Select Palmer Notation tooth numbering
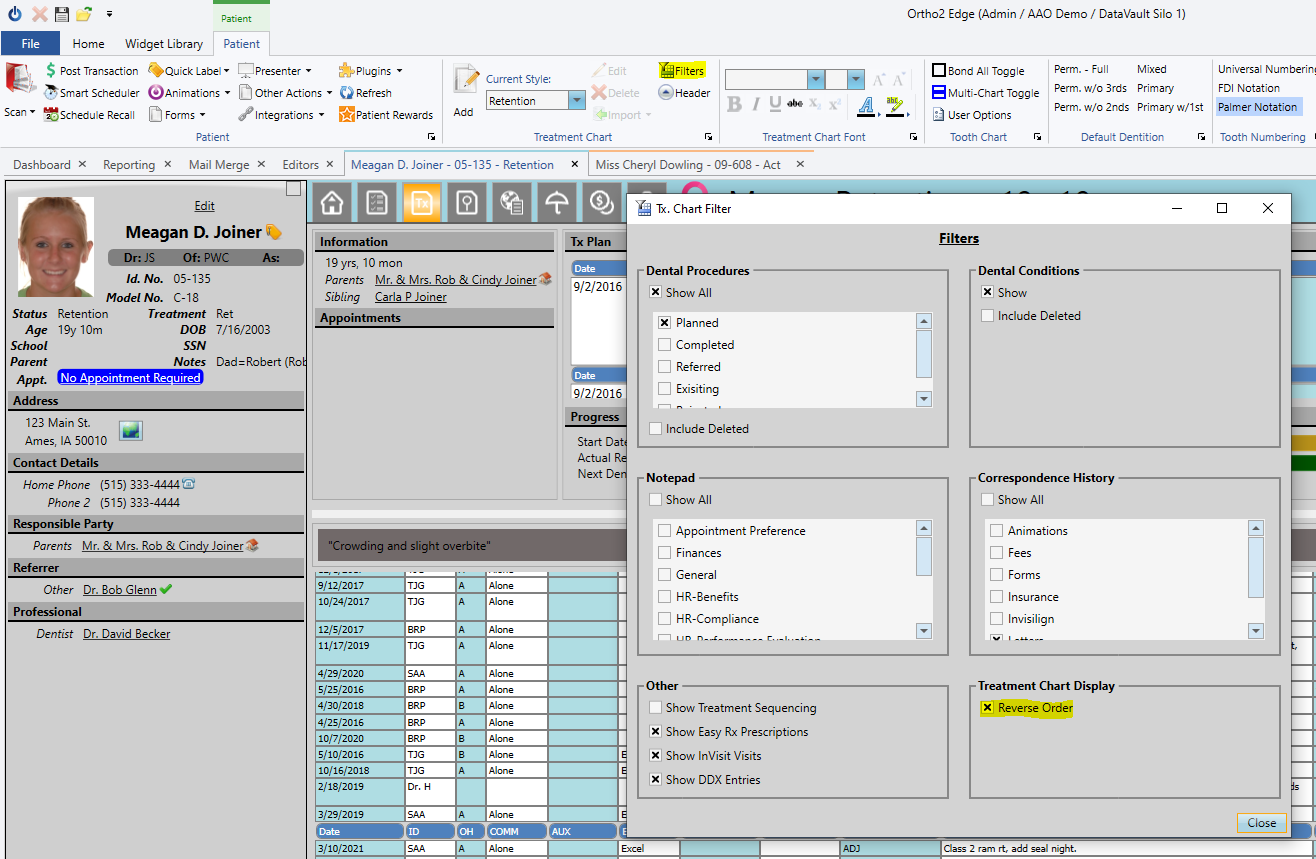 tap(1257, 107)
